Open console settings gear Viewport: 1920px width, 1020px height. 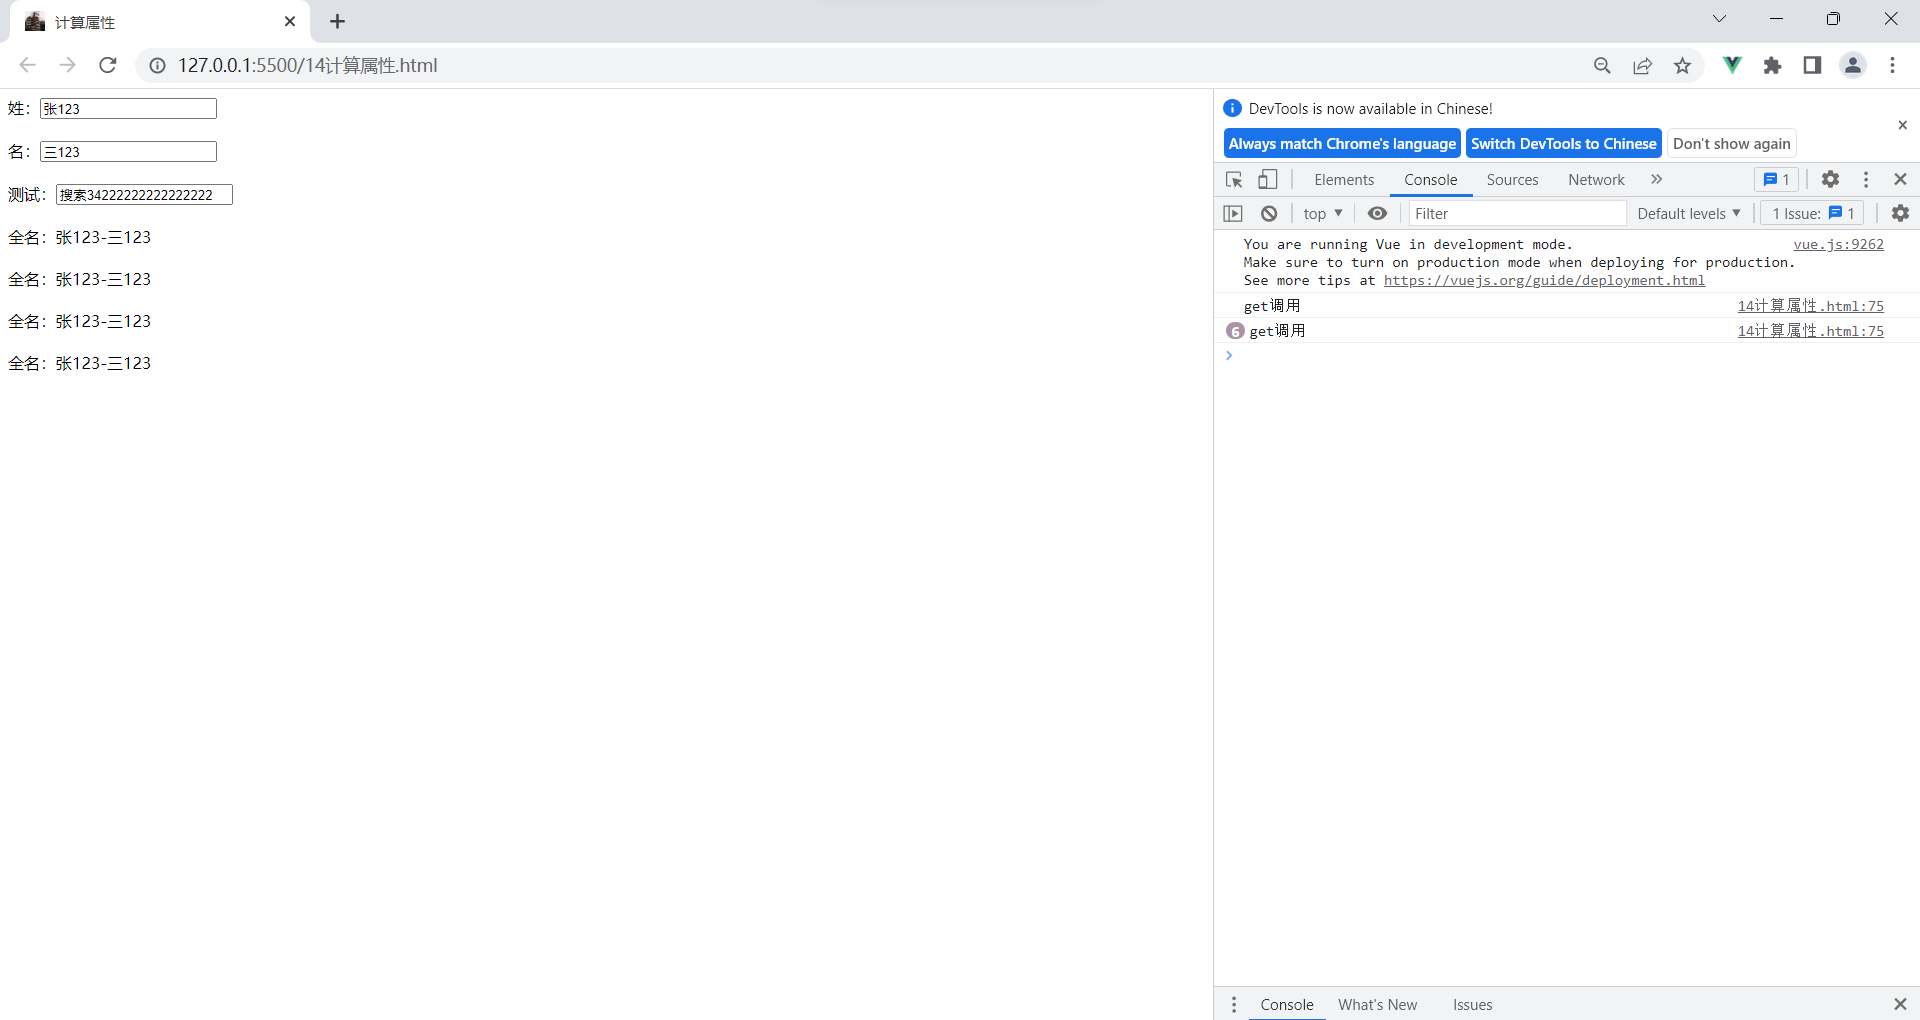tap(1900, 213)
